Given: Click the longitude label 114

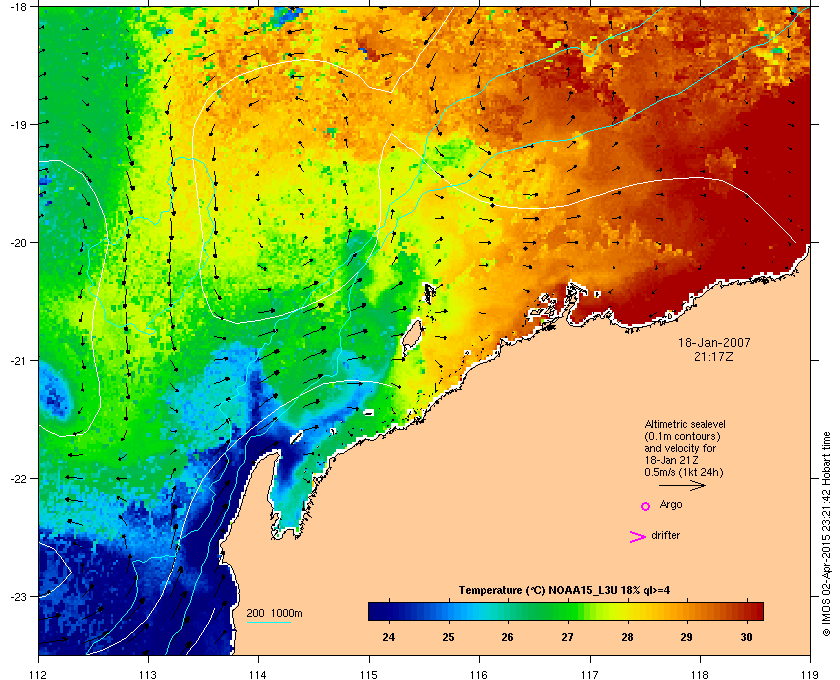Looking at the screenshot, I should pyautogui.click(x=258, y=674).
